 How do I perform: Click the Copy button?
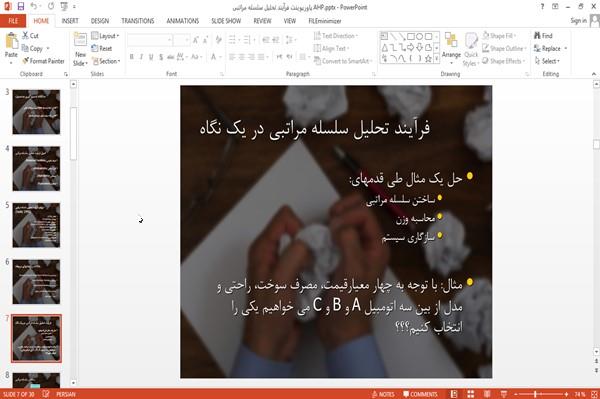[x=32, y=48]
